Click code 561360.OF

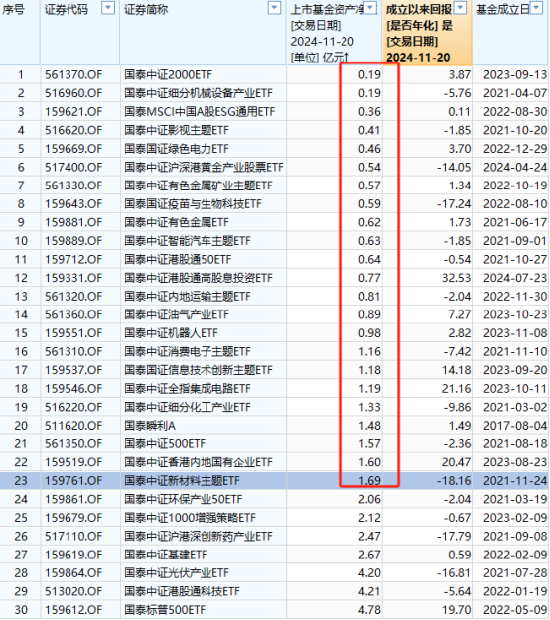pos(74,314)
